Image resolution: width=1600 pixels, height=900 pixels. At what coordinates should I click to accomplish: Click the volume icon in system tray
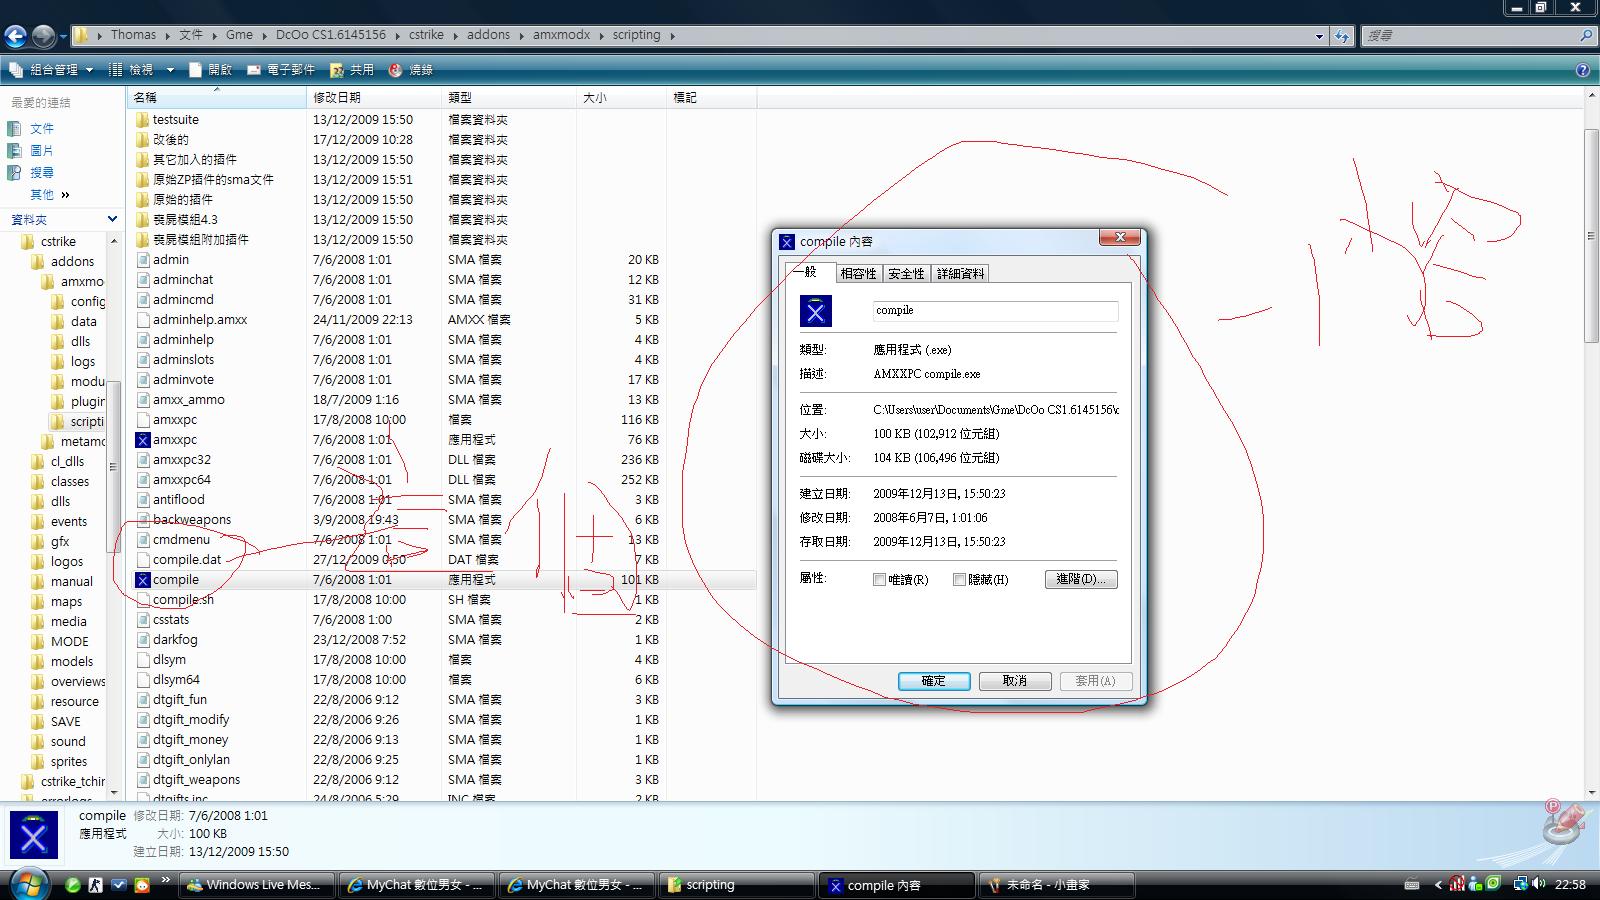pos(1537,884)
